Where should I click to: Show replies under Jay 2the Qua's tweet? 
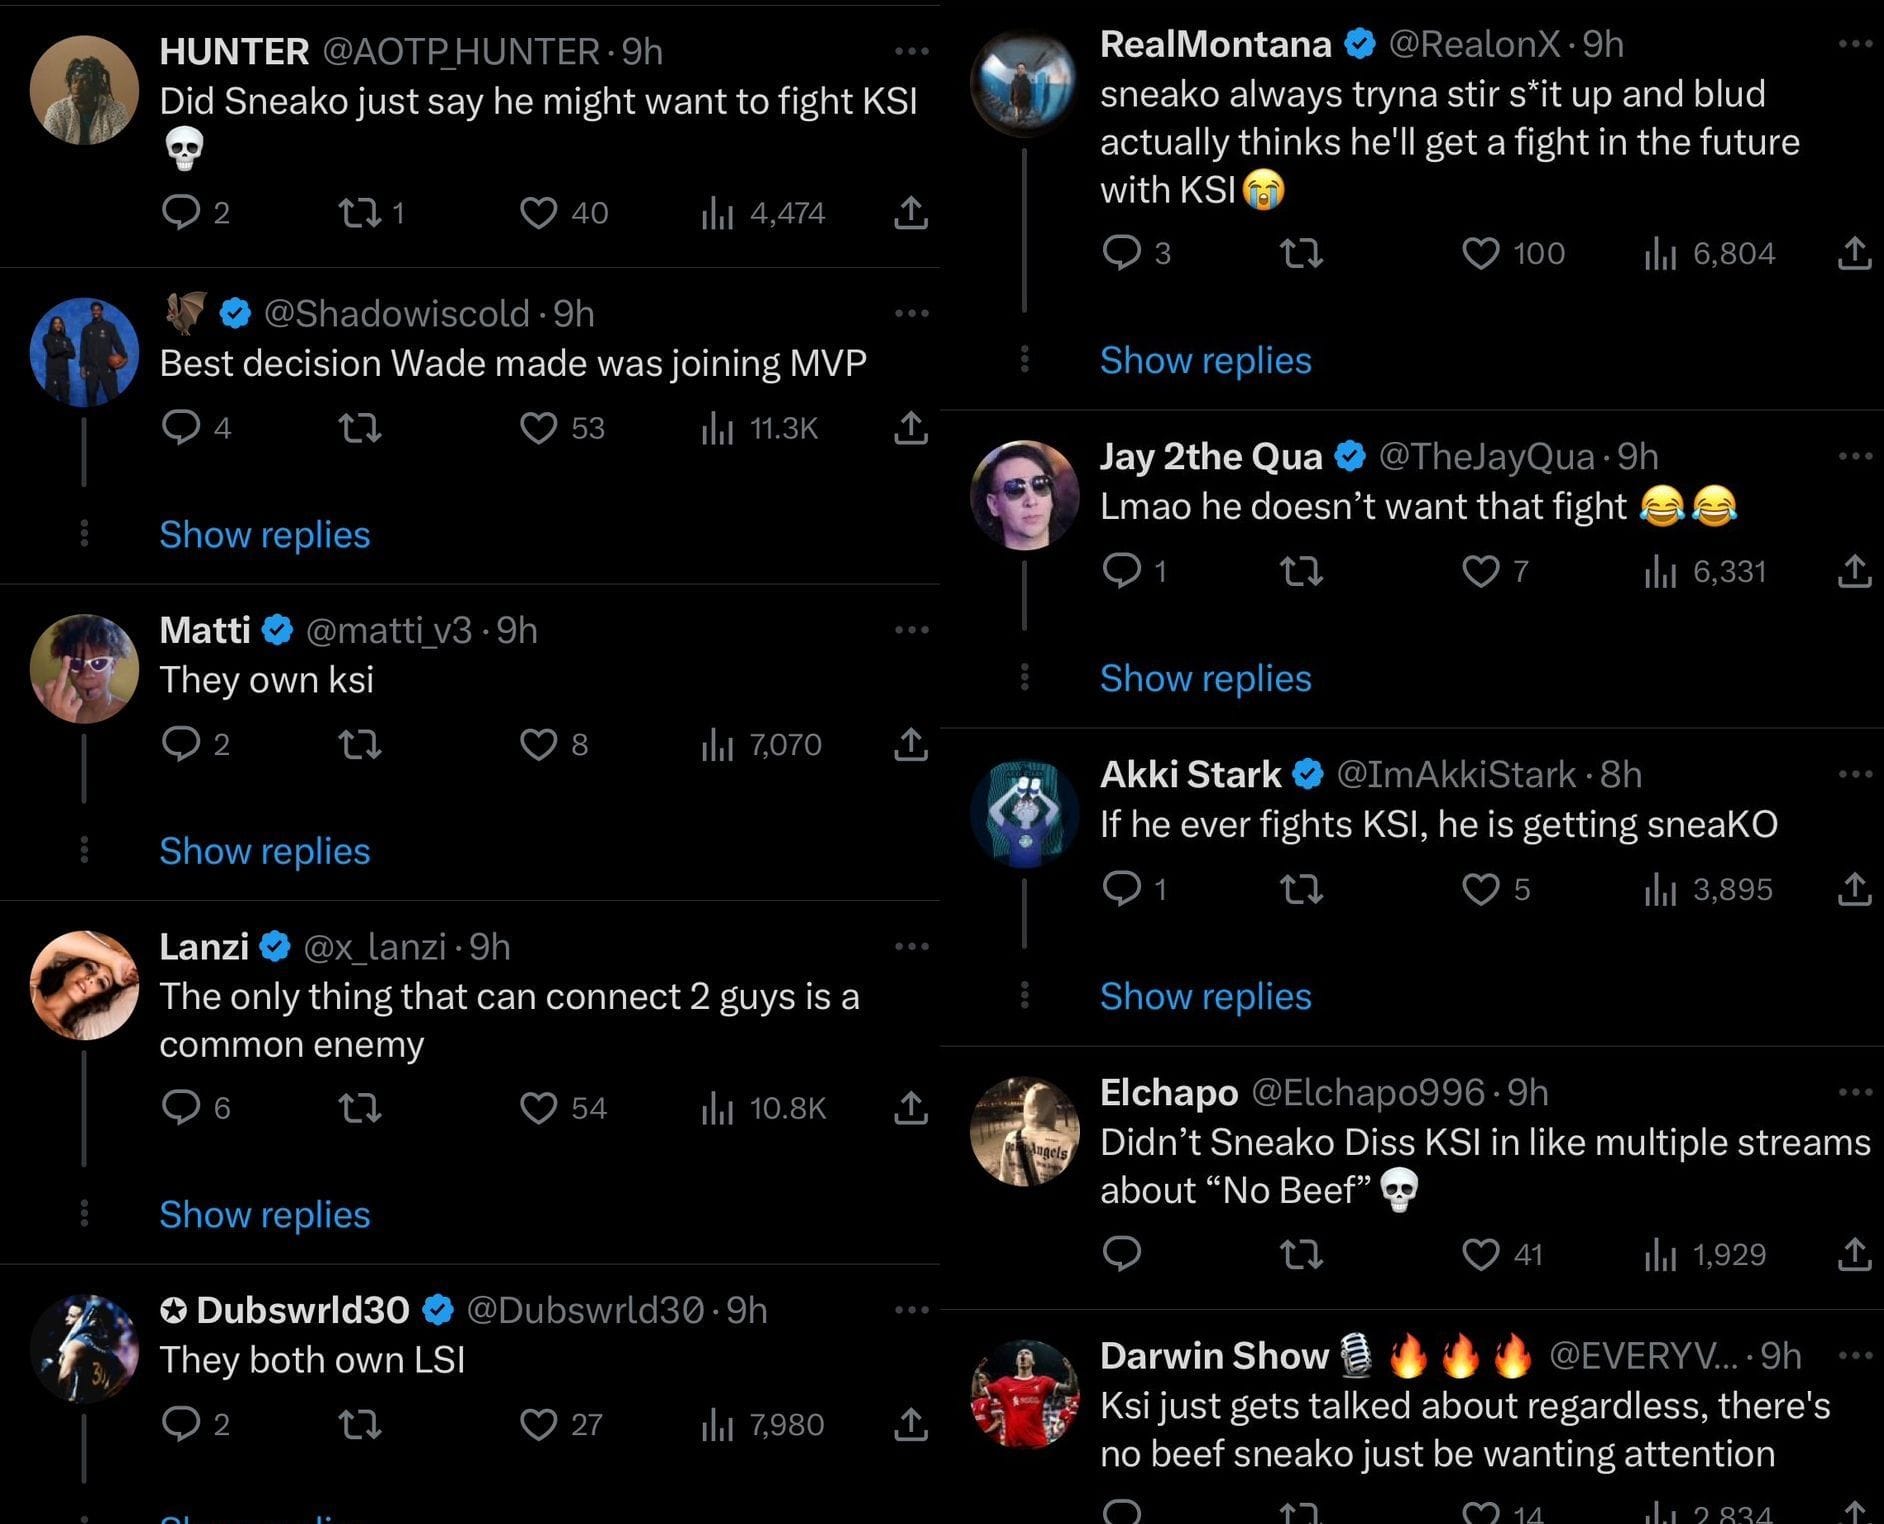tap(1205, 678)
